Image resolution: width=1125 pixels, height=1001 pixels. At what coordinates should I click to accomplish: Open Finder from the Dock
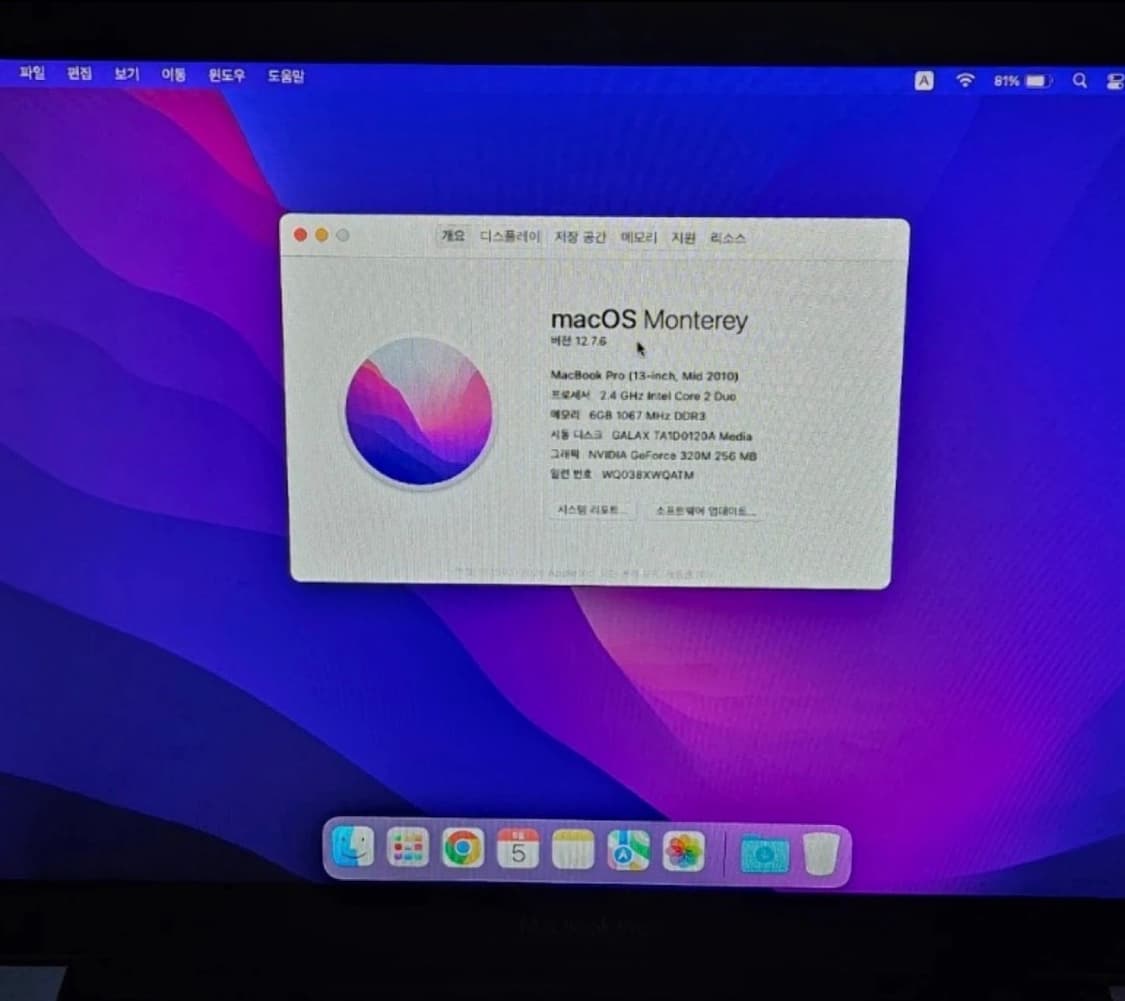tap(353, 847)
